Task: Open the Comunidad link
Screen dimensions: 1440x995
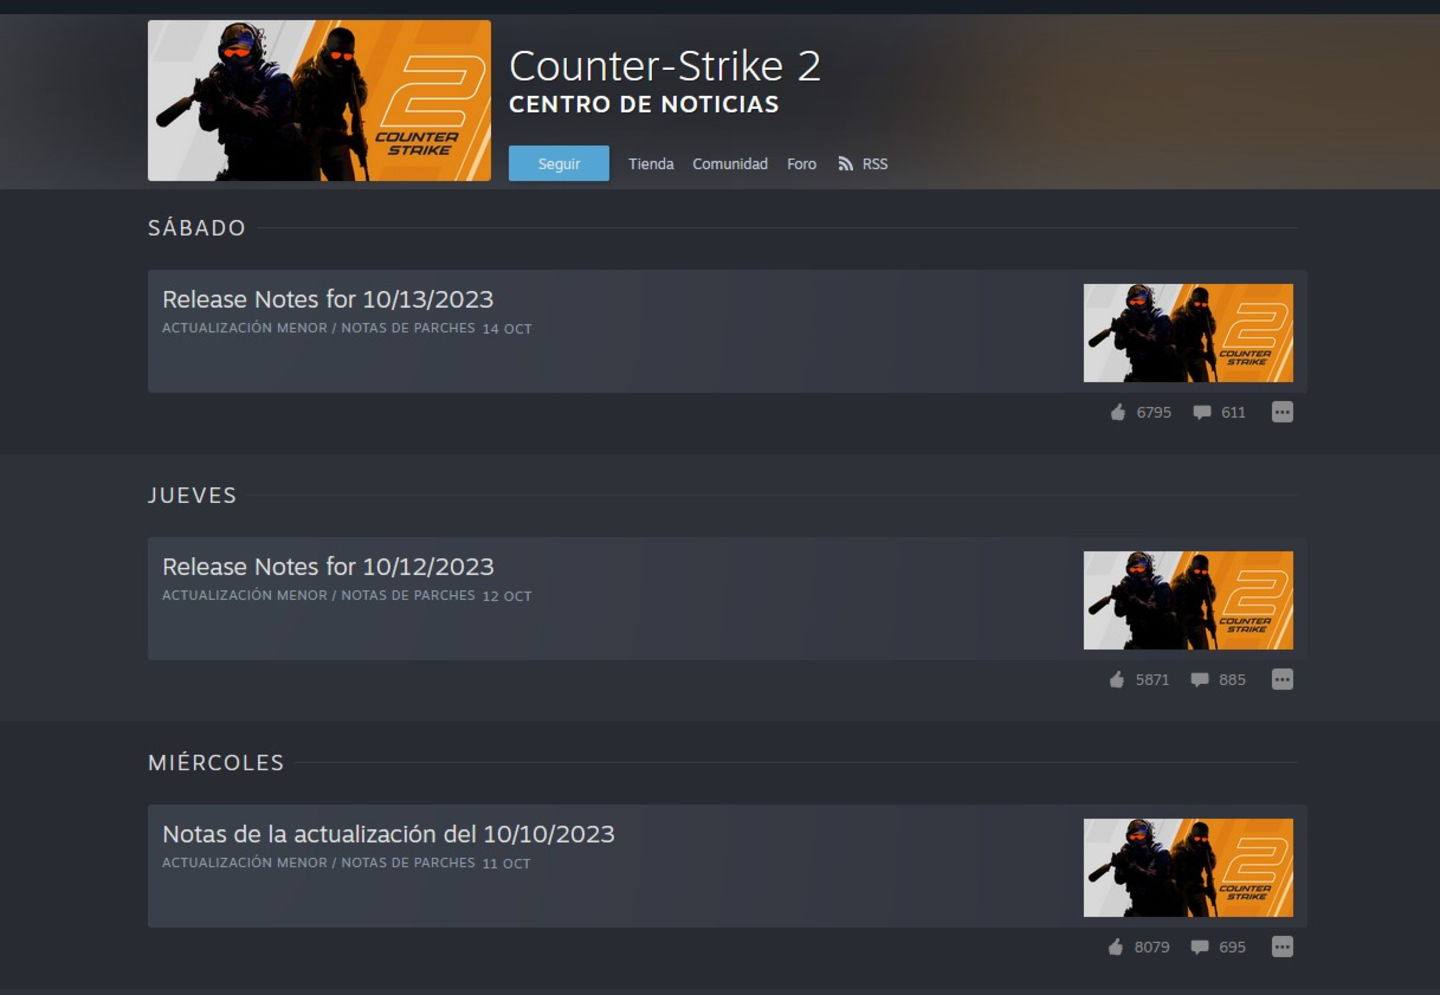Action: 730,164
